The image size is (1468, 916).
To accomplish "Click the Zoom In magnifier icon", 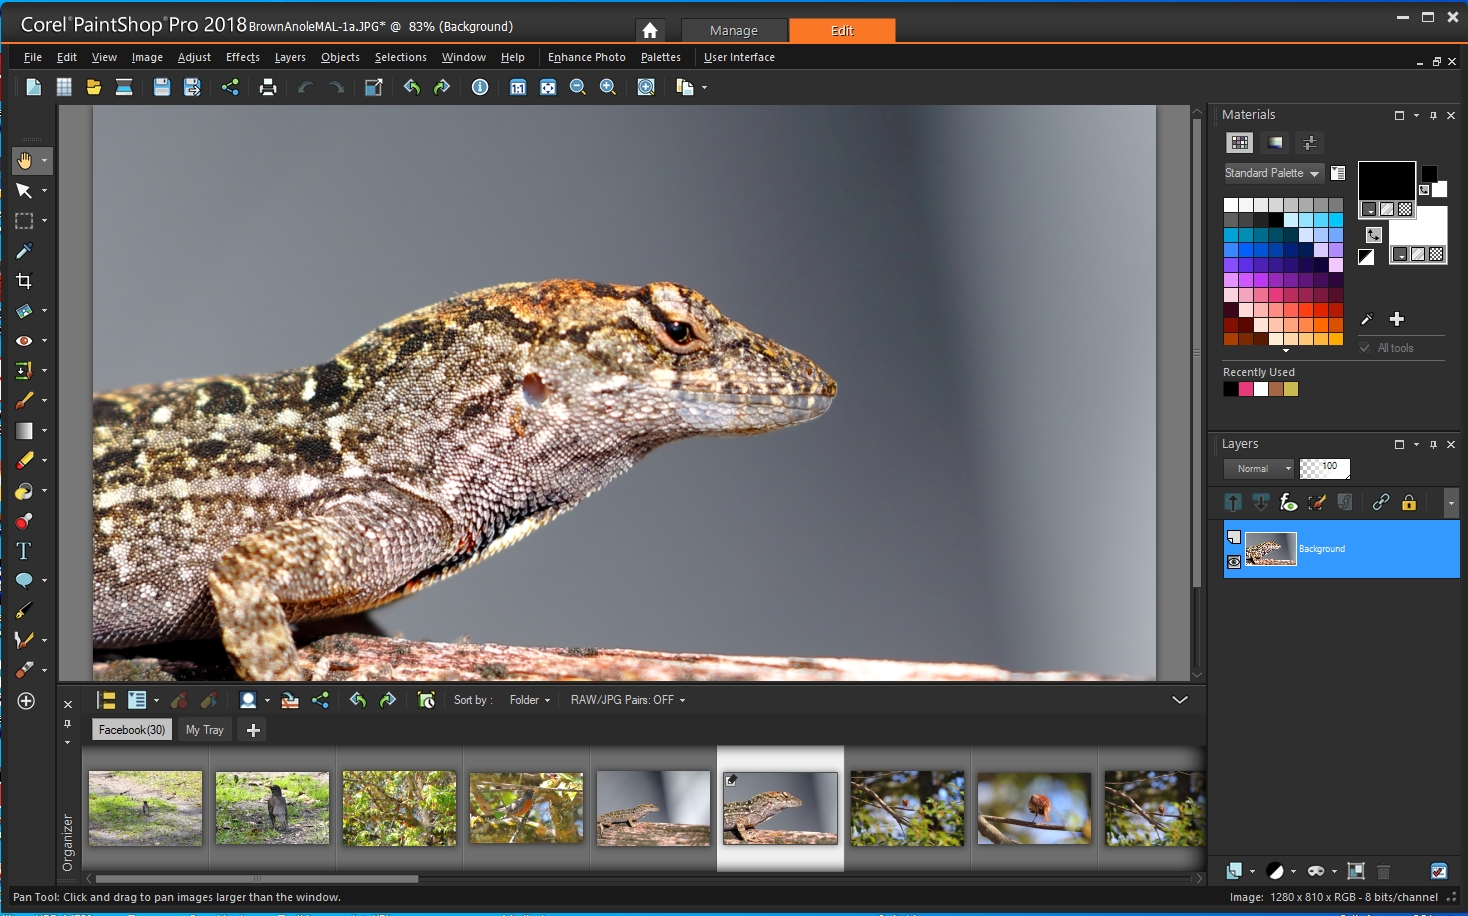I will tap(607, 88).
